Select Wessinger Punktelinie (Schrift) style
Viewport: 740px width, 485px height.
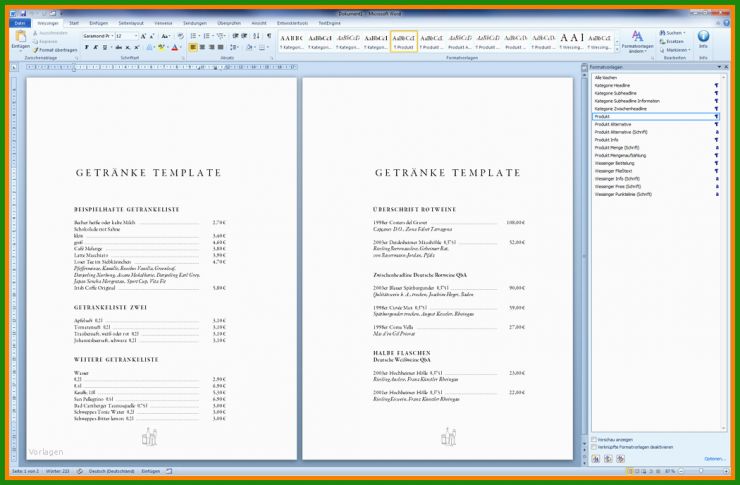pos(656,194)
